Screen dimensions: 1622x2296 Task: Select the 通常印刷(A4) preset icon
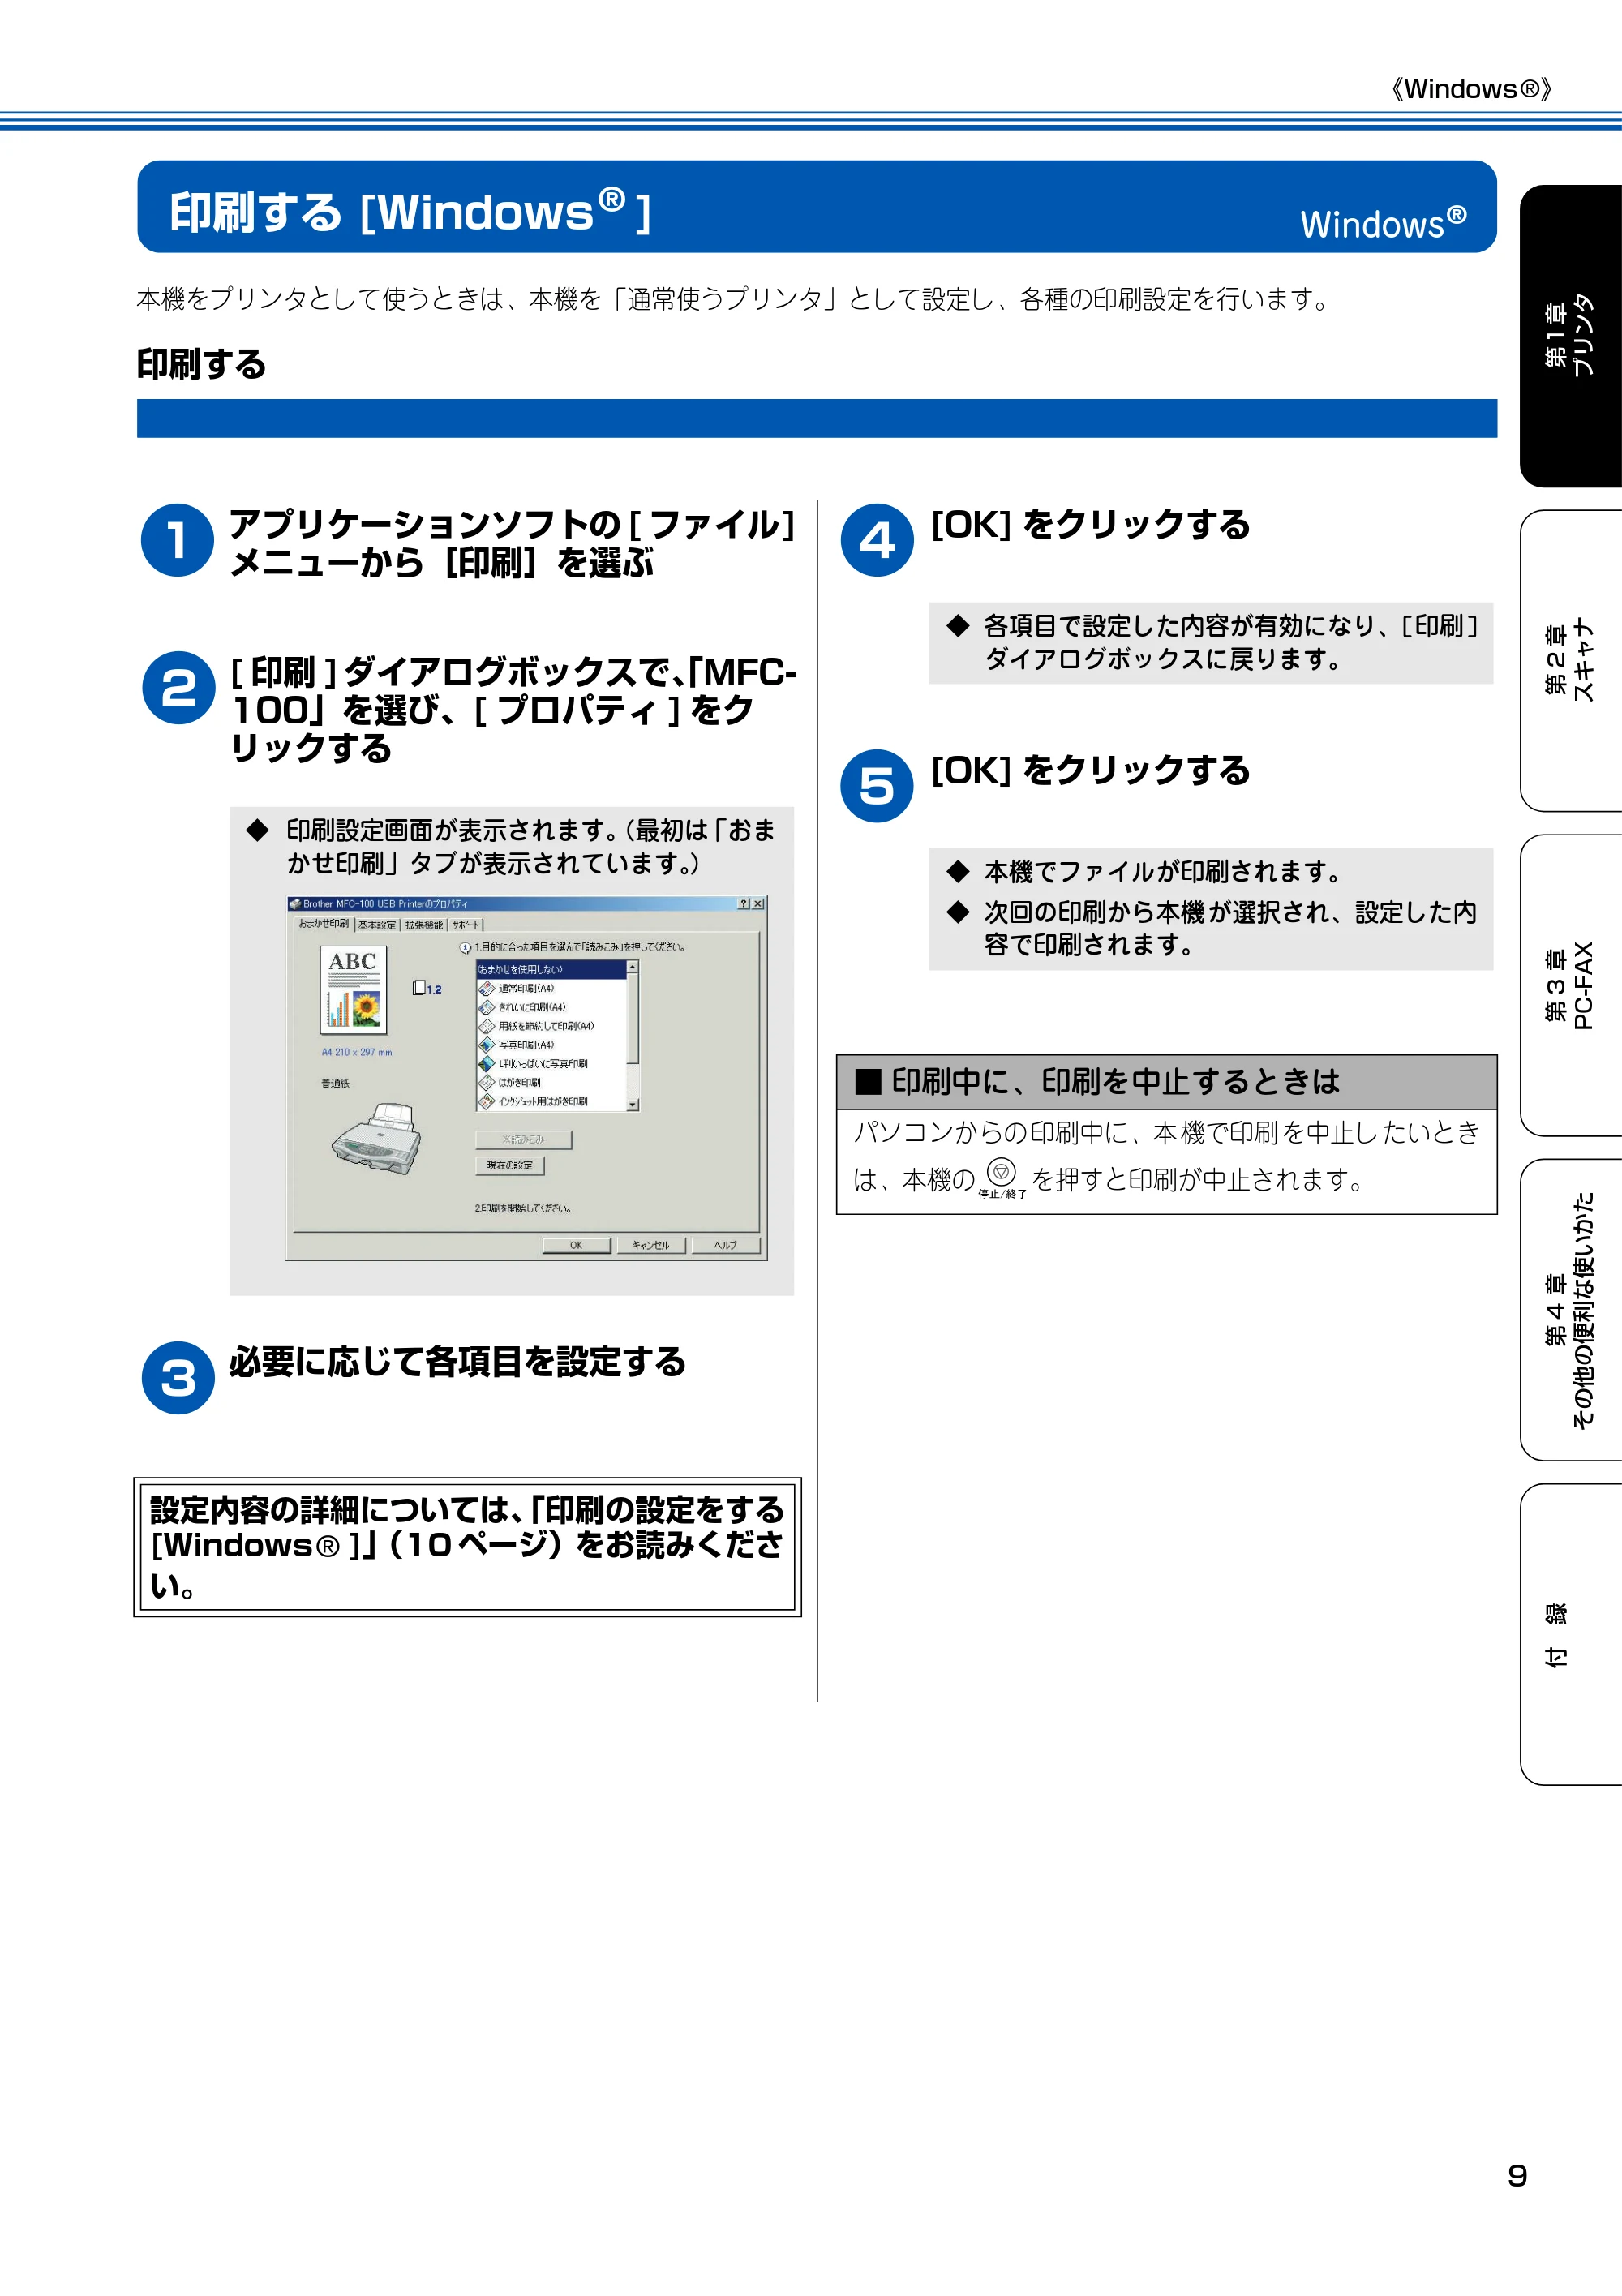(487, 988)
